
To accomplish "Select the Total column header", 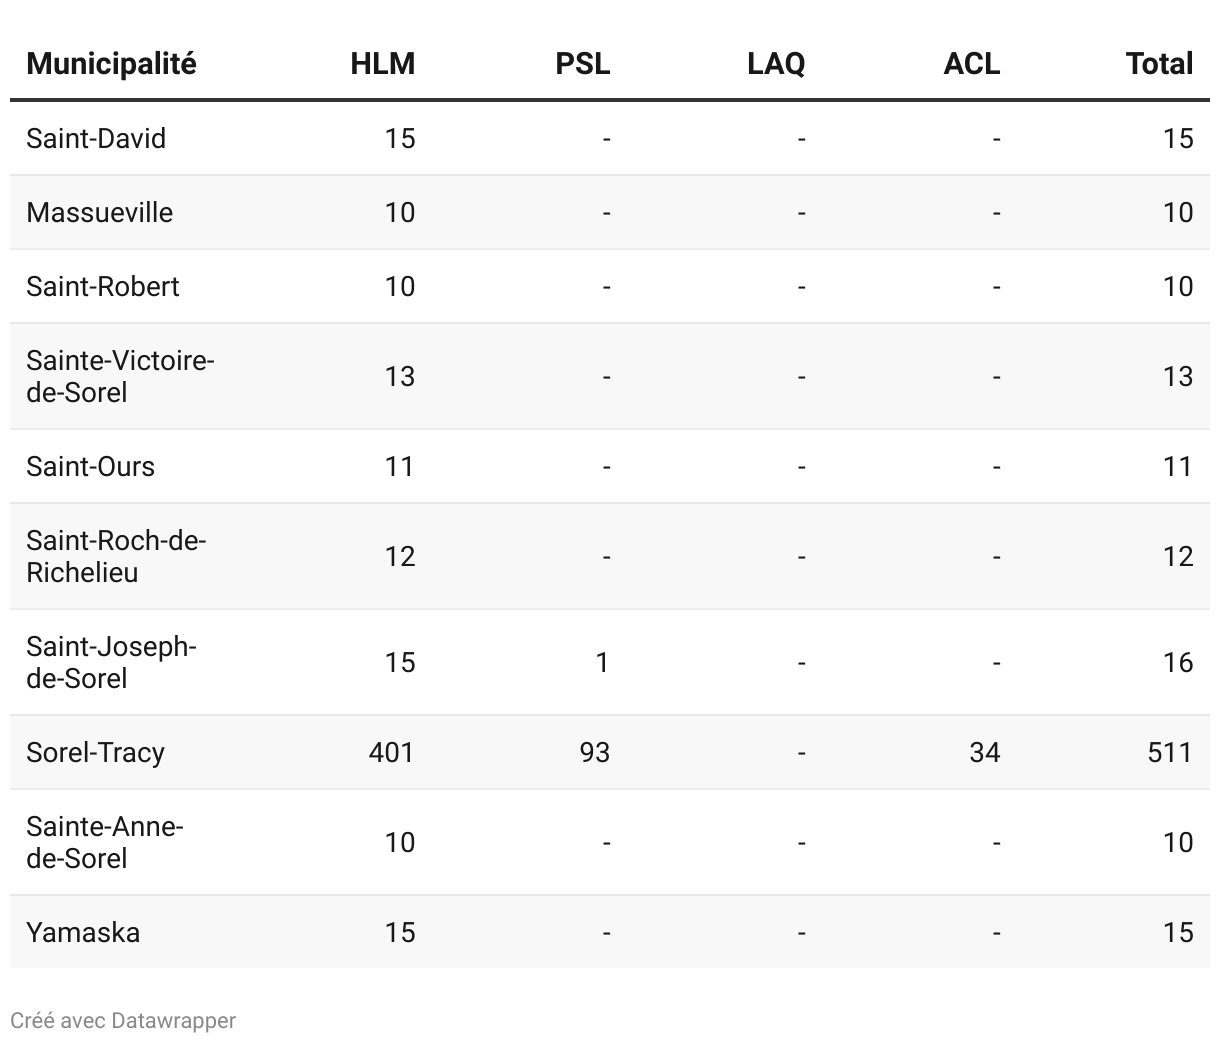I will (x=1160, y=64).
